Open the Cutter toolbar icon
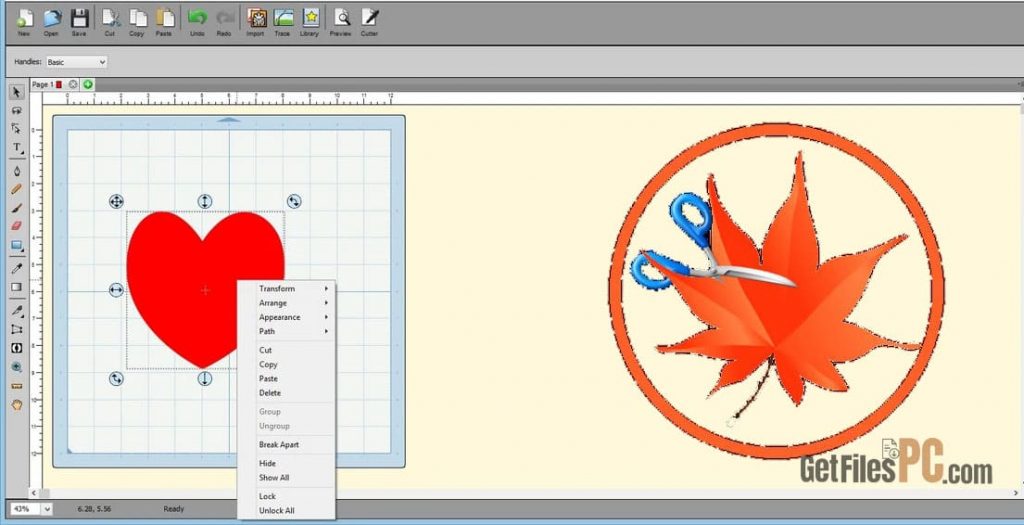 point(369,20)
